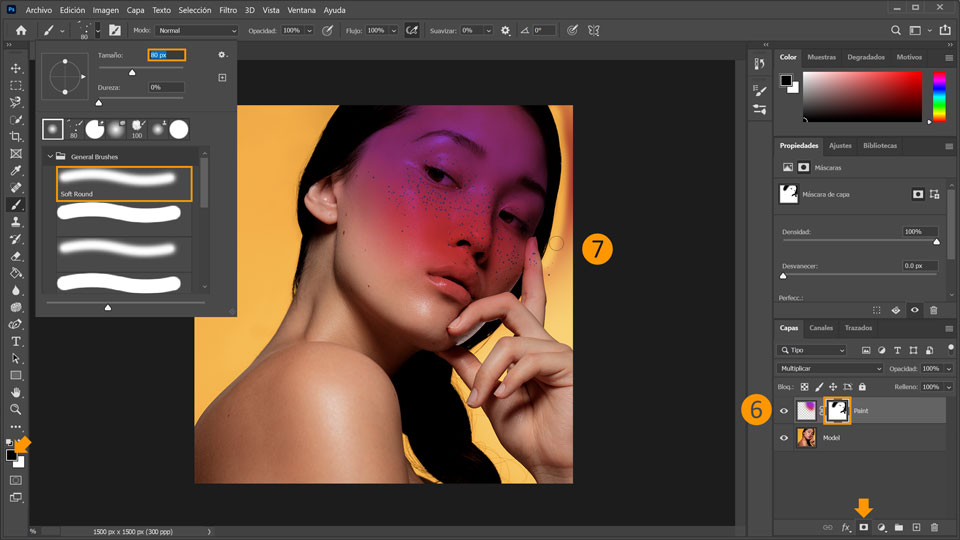Click the add layer mask icon
Screen dimensions: 960x540
864,527
